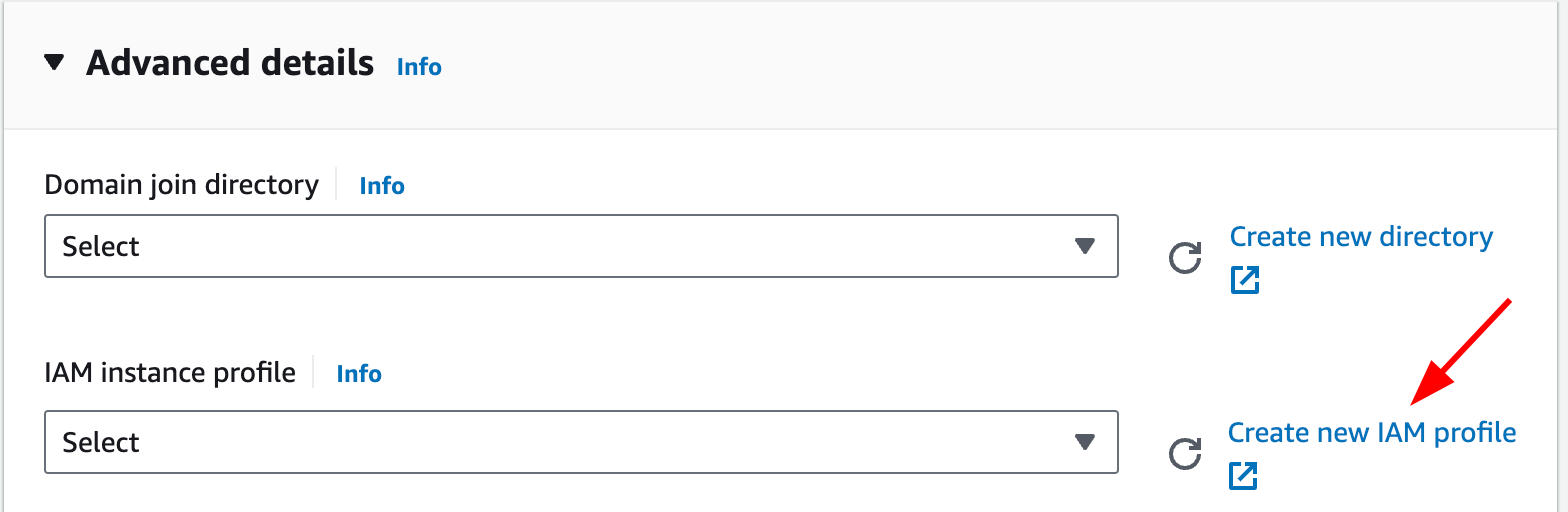Image resolution: width=1568 pixels, height=512 pixels.
Task: Expand IAM instance profile dropdown arrow
Action: click(x=1085, y=442)
